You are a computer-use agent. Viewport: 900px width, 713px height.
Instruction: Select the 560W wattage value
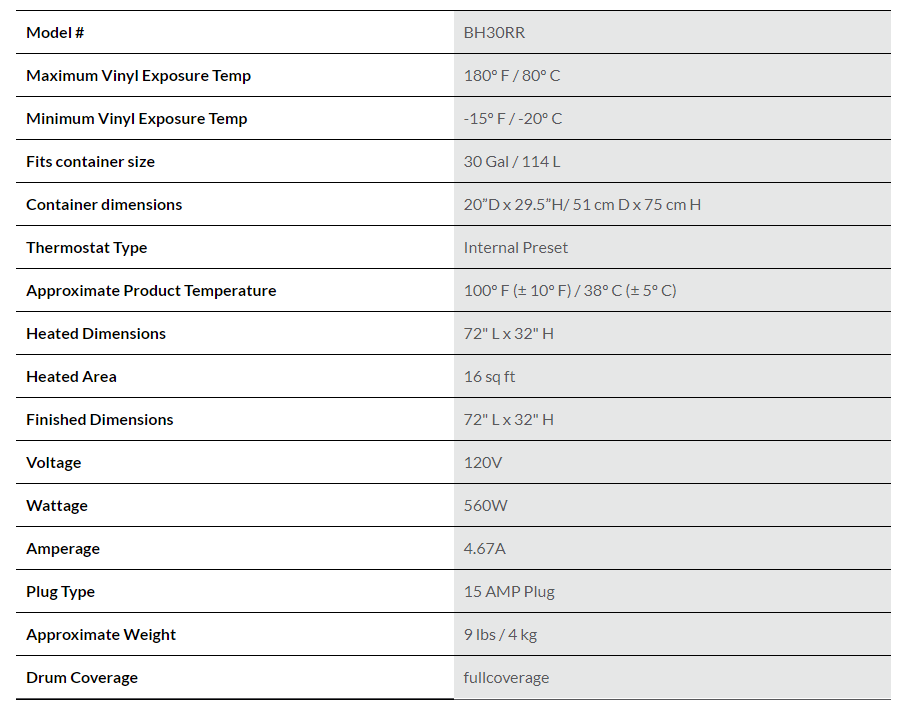tap(486, 506)
